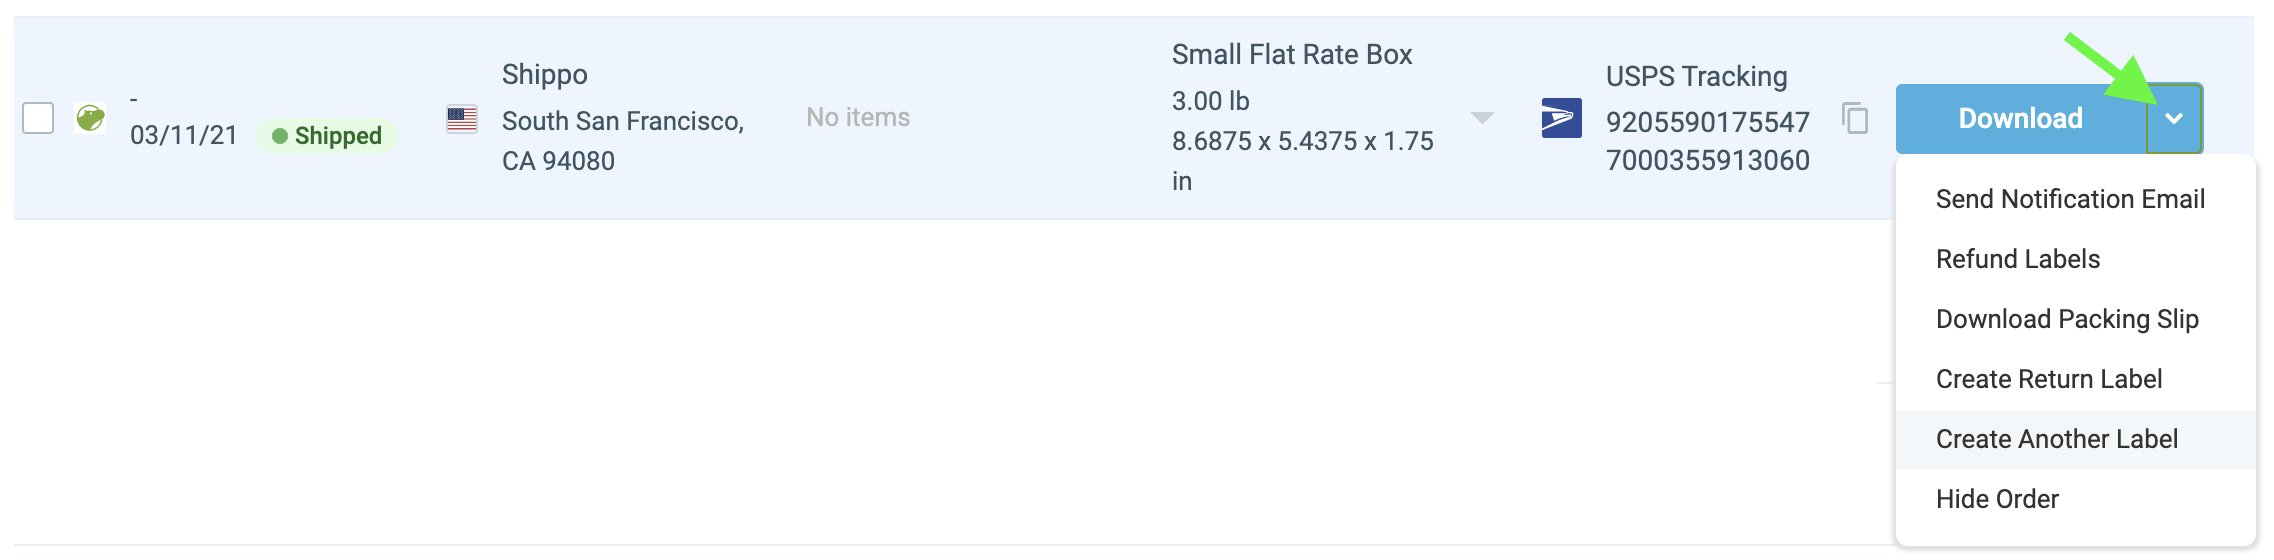Expand the package details gray arrow
Screen dimensions: 2274x560
[x=1482, y=118]
